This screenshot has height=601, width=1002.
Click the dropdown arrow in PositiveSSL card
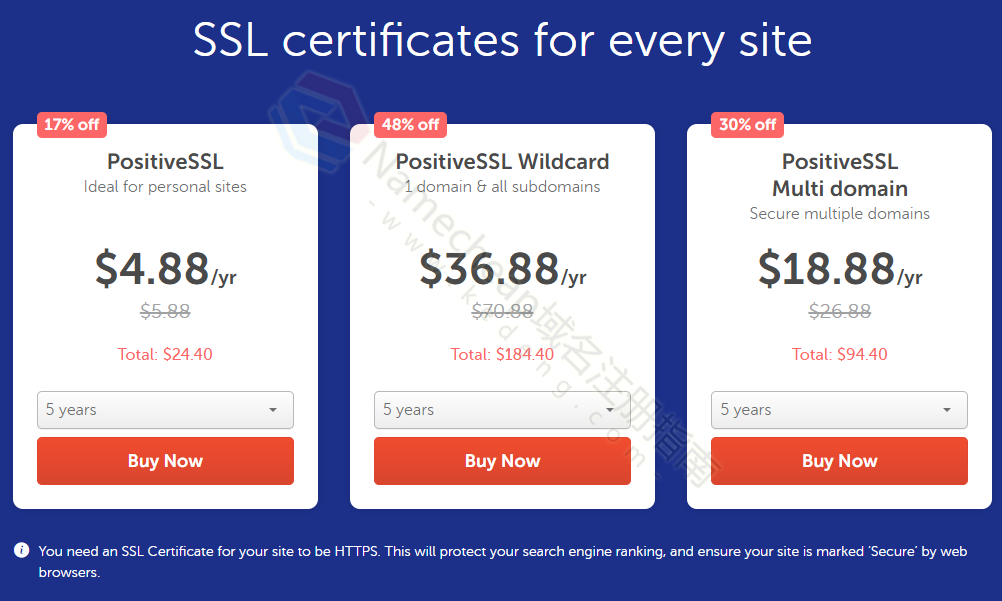pyautogui.click(x=273, y=410)
